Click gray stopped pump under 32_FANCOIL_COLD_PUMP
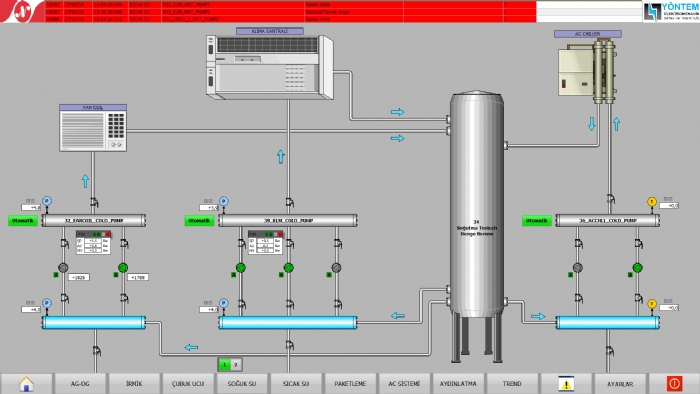The image size is (700, 394). (63, 268)
